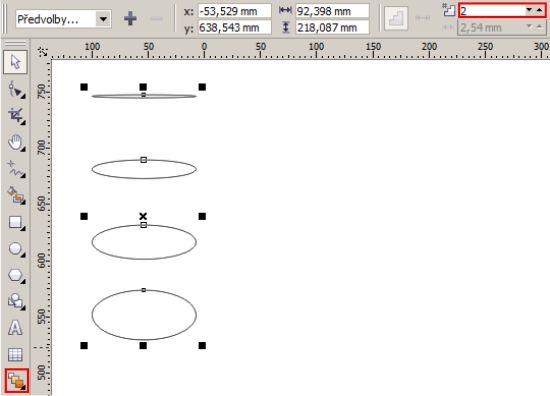Click the object width field
Viewport: 550px width, 396px height.
point(332,11)
